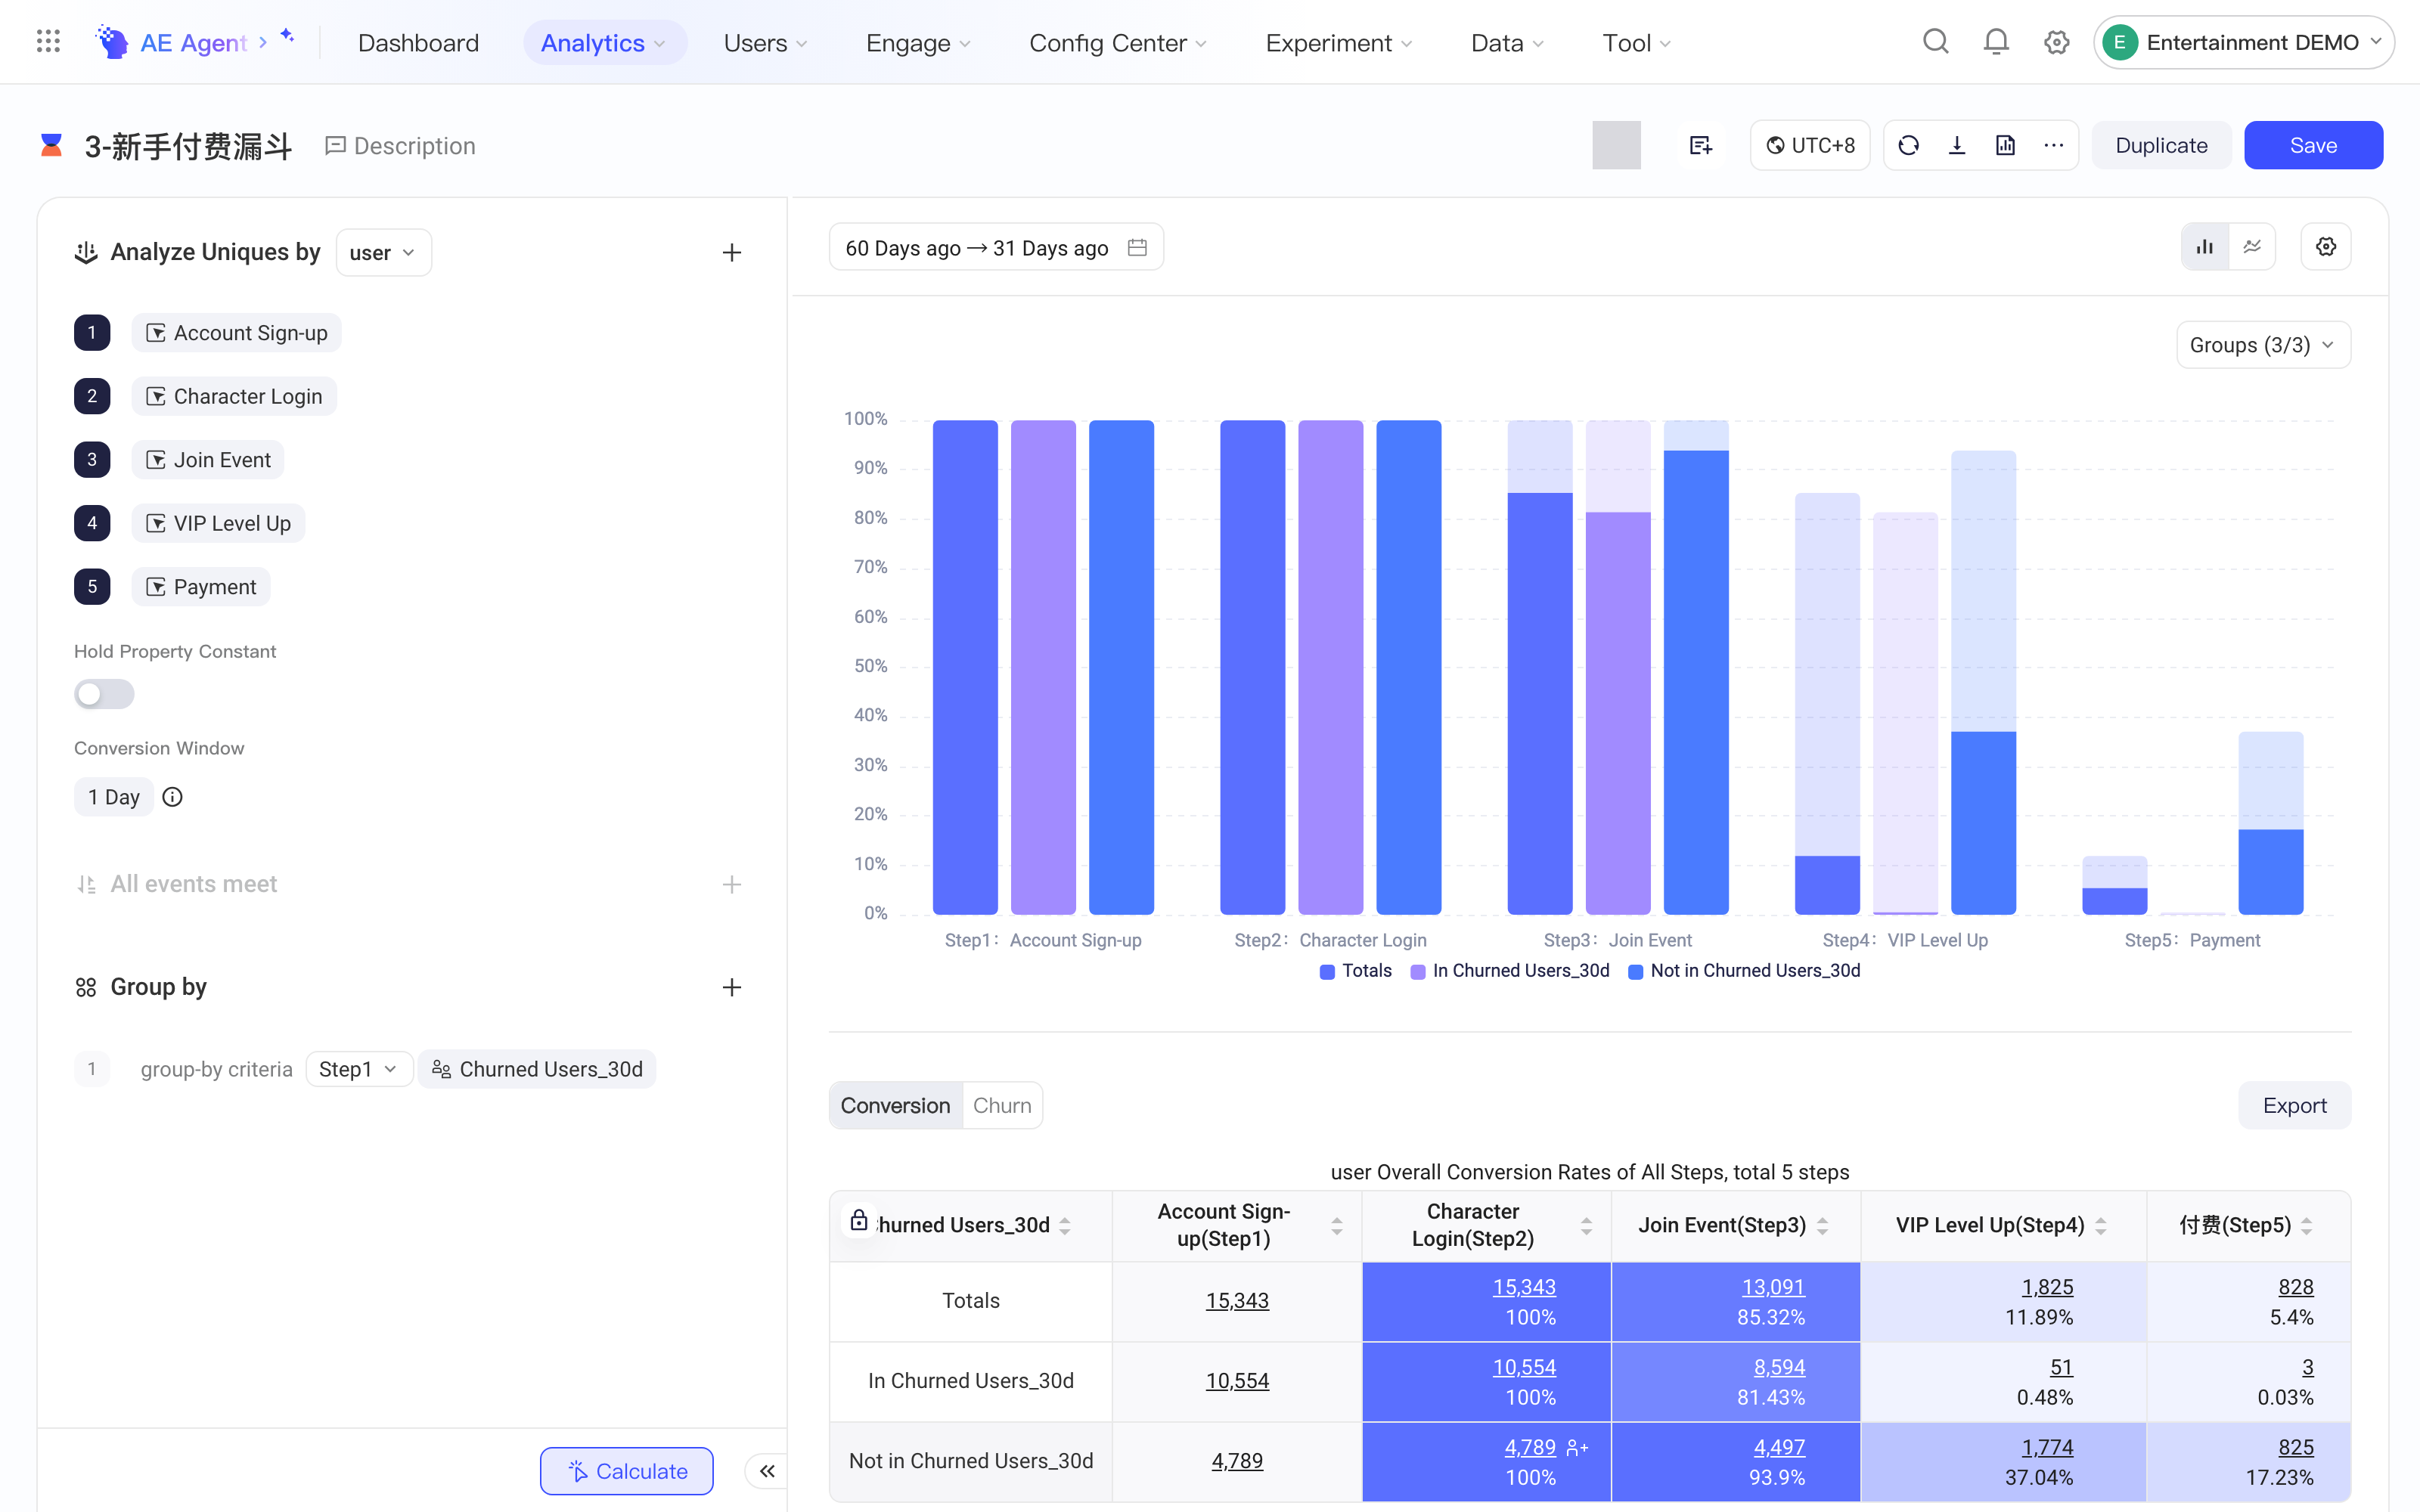Screen dimensions: 2420x1512
Task: Collapse the left configuration panel
Action: point(767,1471)
